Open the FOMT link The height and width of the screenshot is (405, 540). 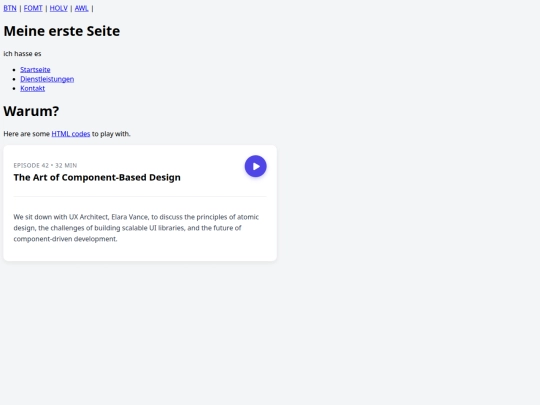pyautogui.click(x=33, y=8)
